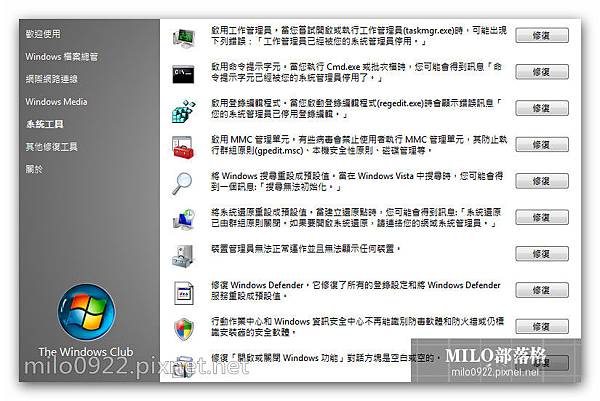Click the security center shield icon

coord(184,329)
